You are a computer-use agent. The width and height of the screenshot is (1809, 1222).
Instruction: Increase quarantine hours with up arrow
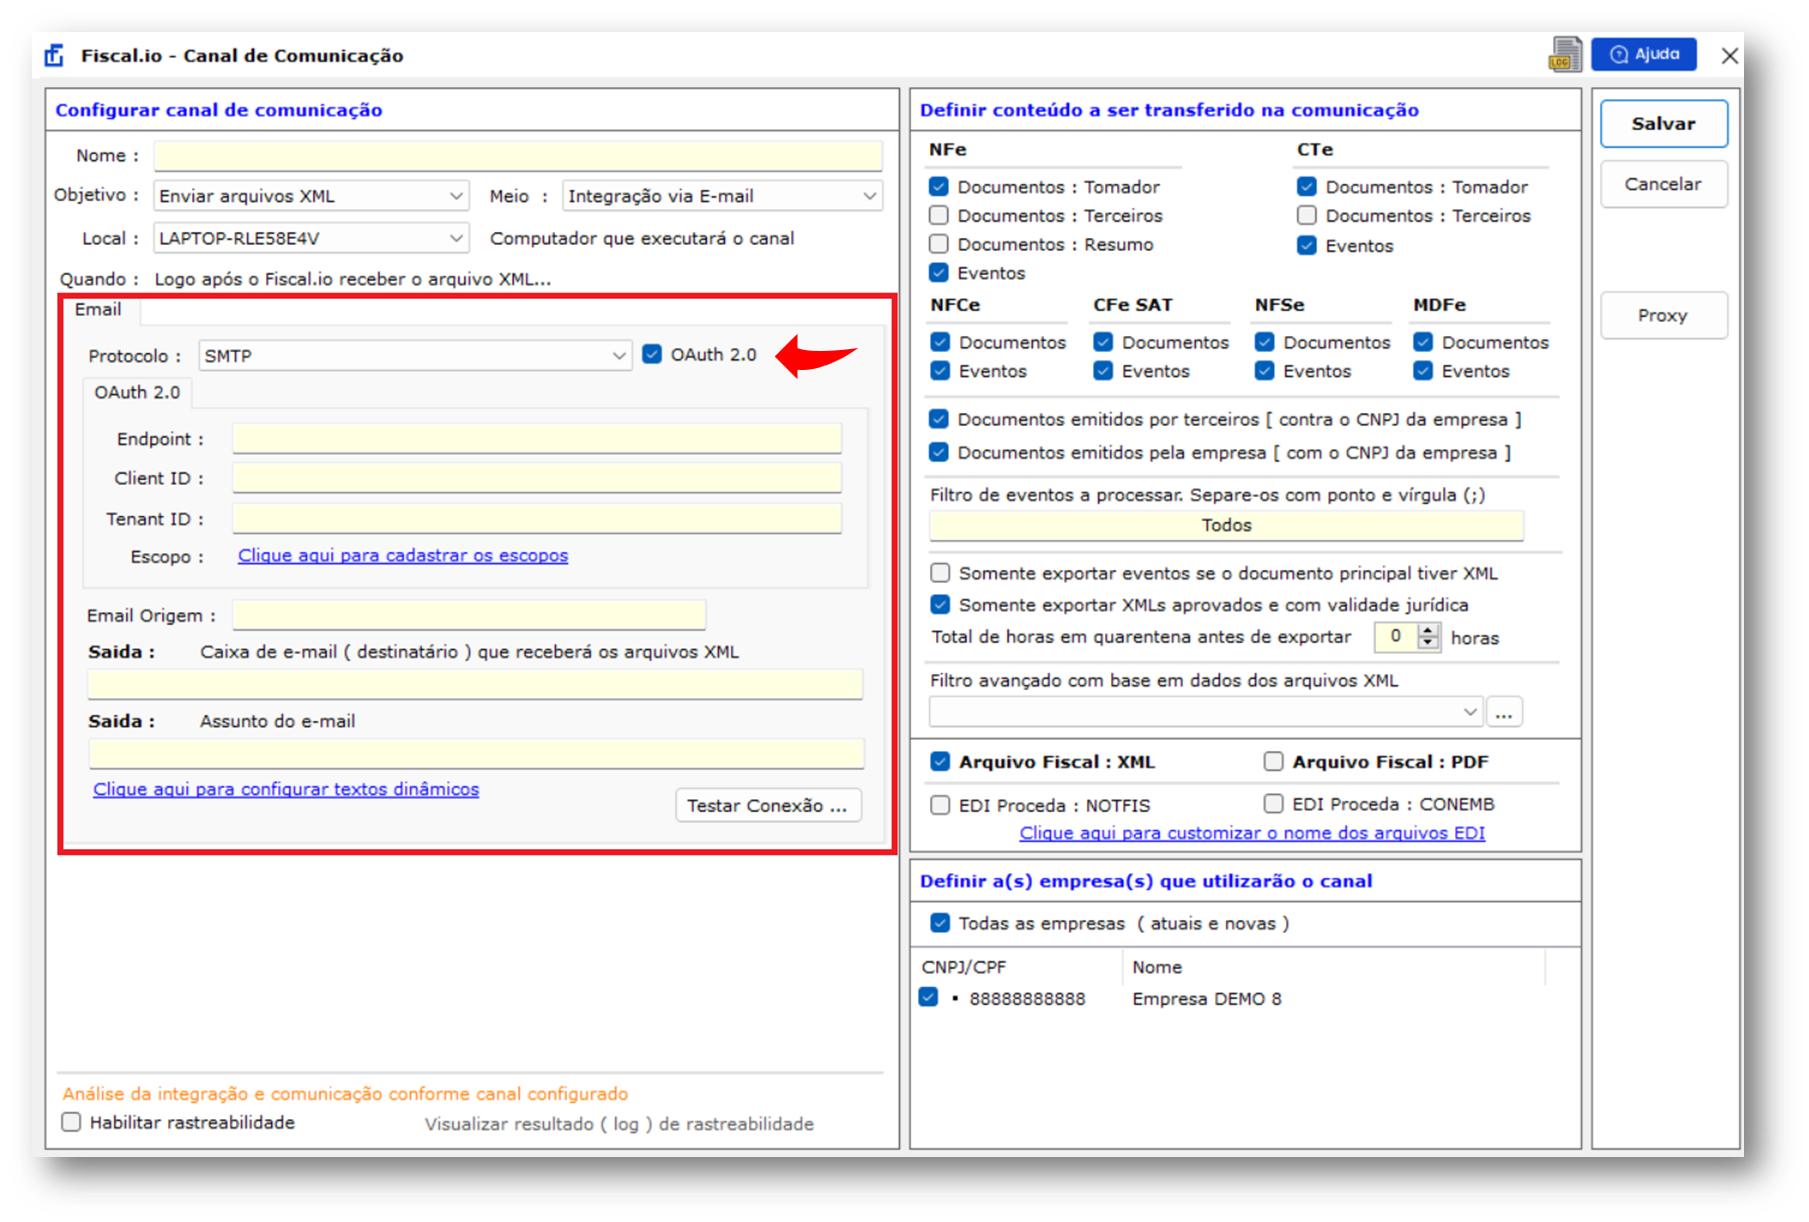pos(1428,630)
